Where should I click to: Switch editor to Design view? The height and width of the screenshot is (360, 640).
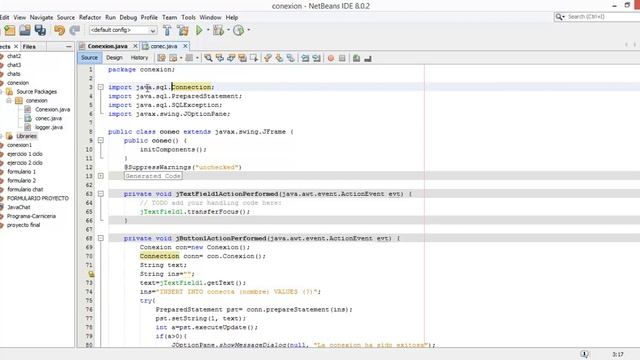tap(114, 58)
